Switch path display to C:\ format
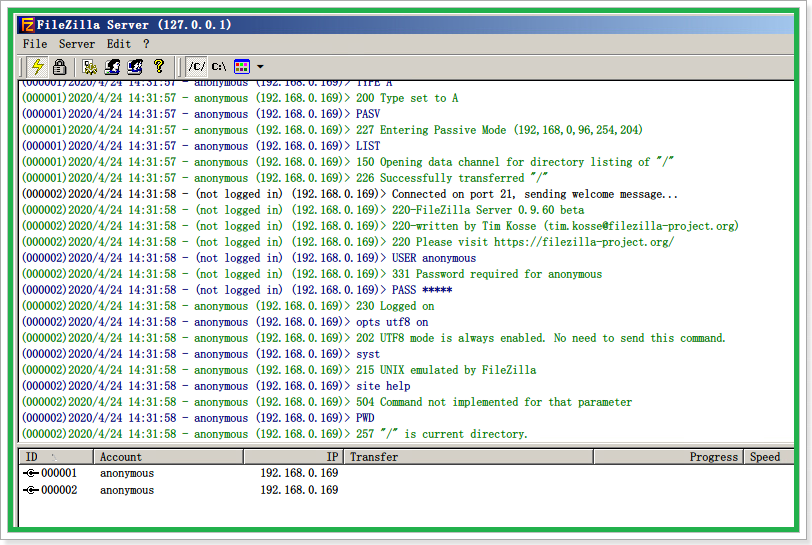The image size is (812, 545). (x=219, y=66)
